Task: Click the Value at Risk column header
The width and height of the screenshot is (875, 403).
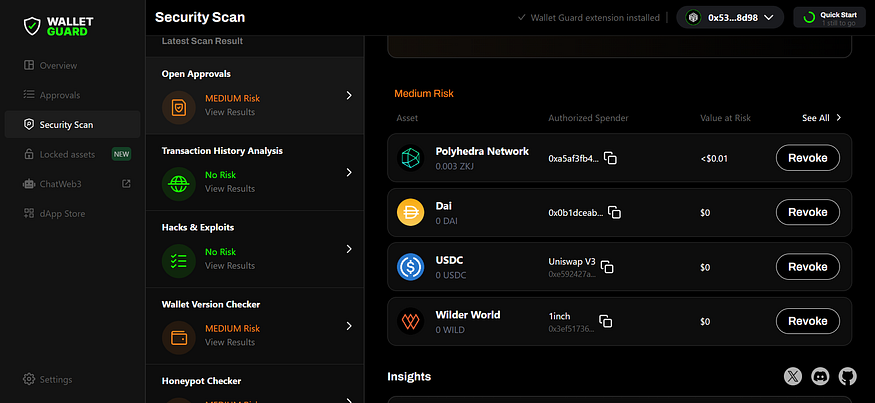Action: 725,118
